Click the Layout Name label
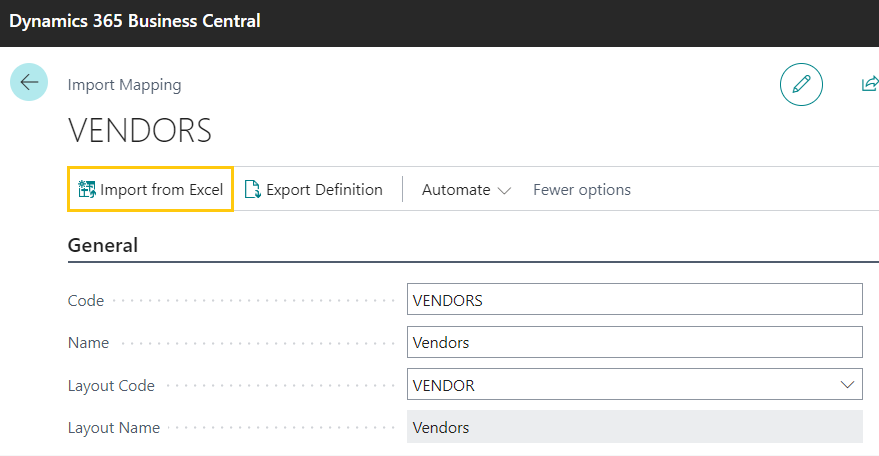Image resolution: width=879 pixels, height=456 pixels. [114, 428]
